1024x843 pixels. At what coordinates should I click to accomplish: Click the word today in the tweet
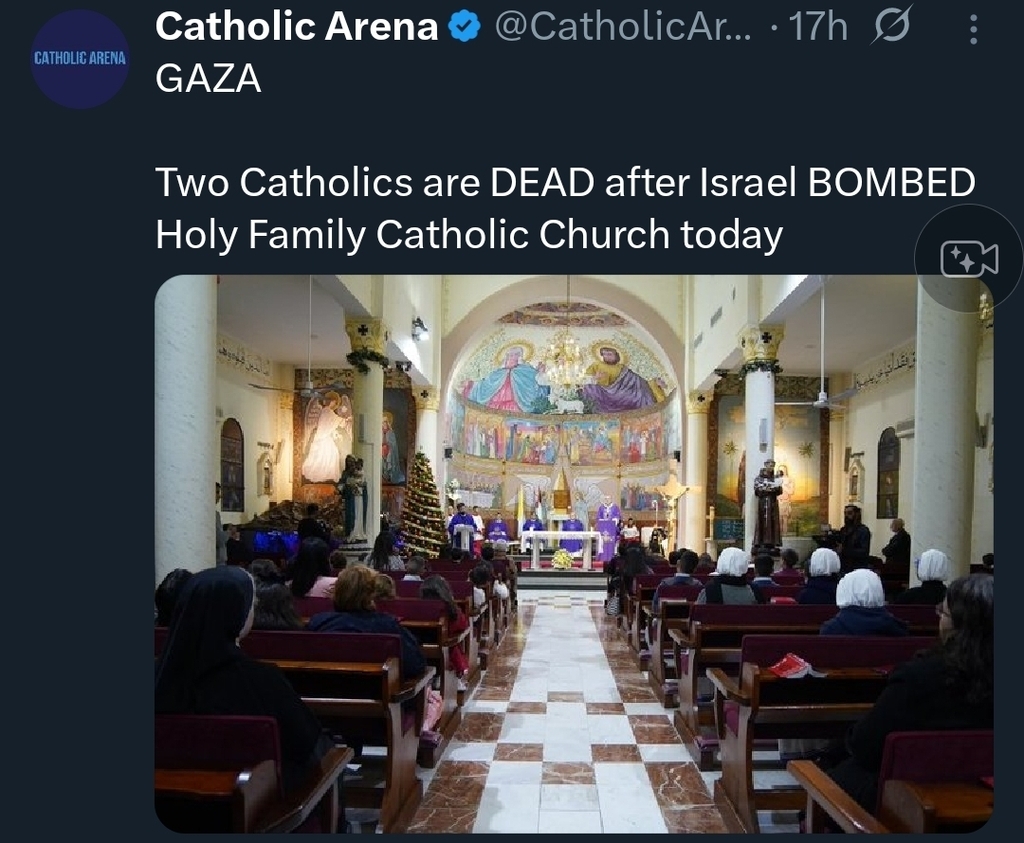pyautogui.click(x=731, y=235)
